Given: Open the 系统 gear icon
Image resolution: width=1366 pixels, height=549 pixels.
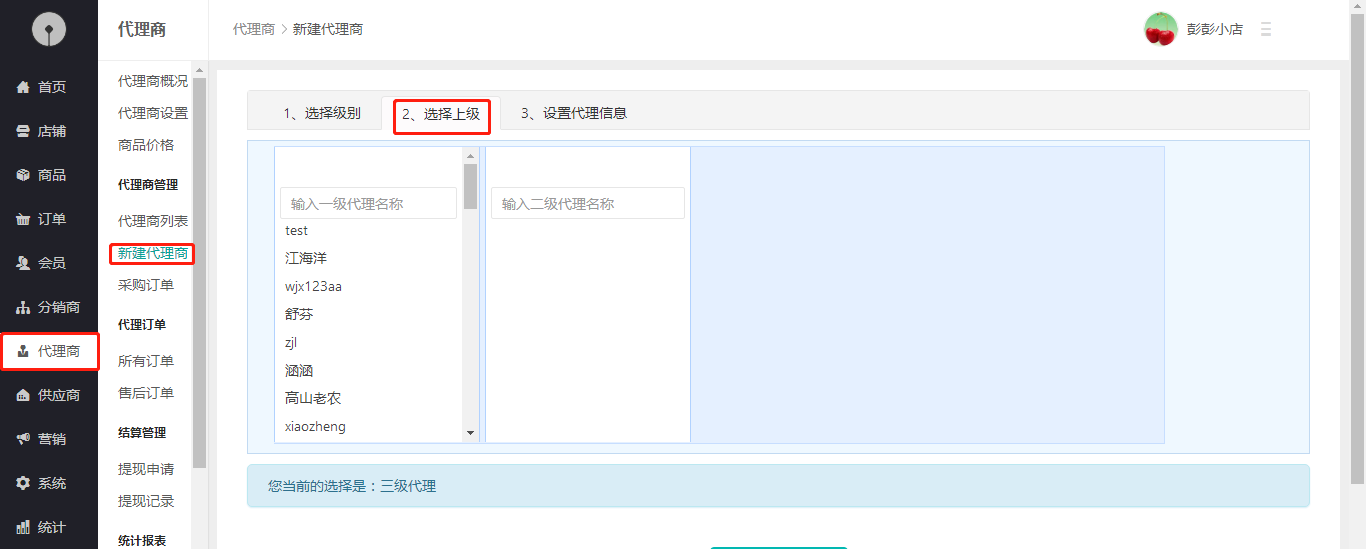Looking at the screenshot, I should 23,483.
